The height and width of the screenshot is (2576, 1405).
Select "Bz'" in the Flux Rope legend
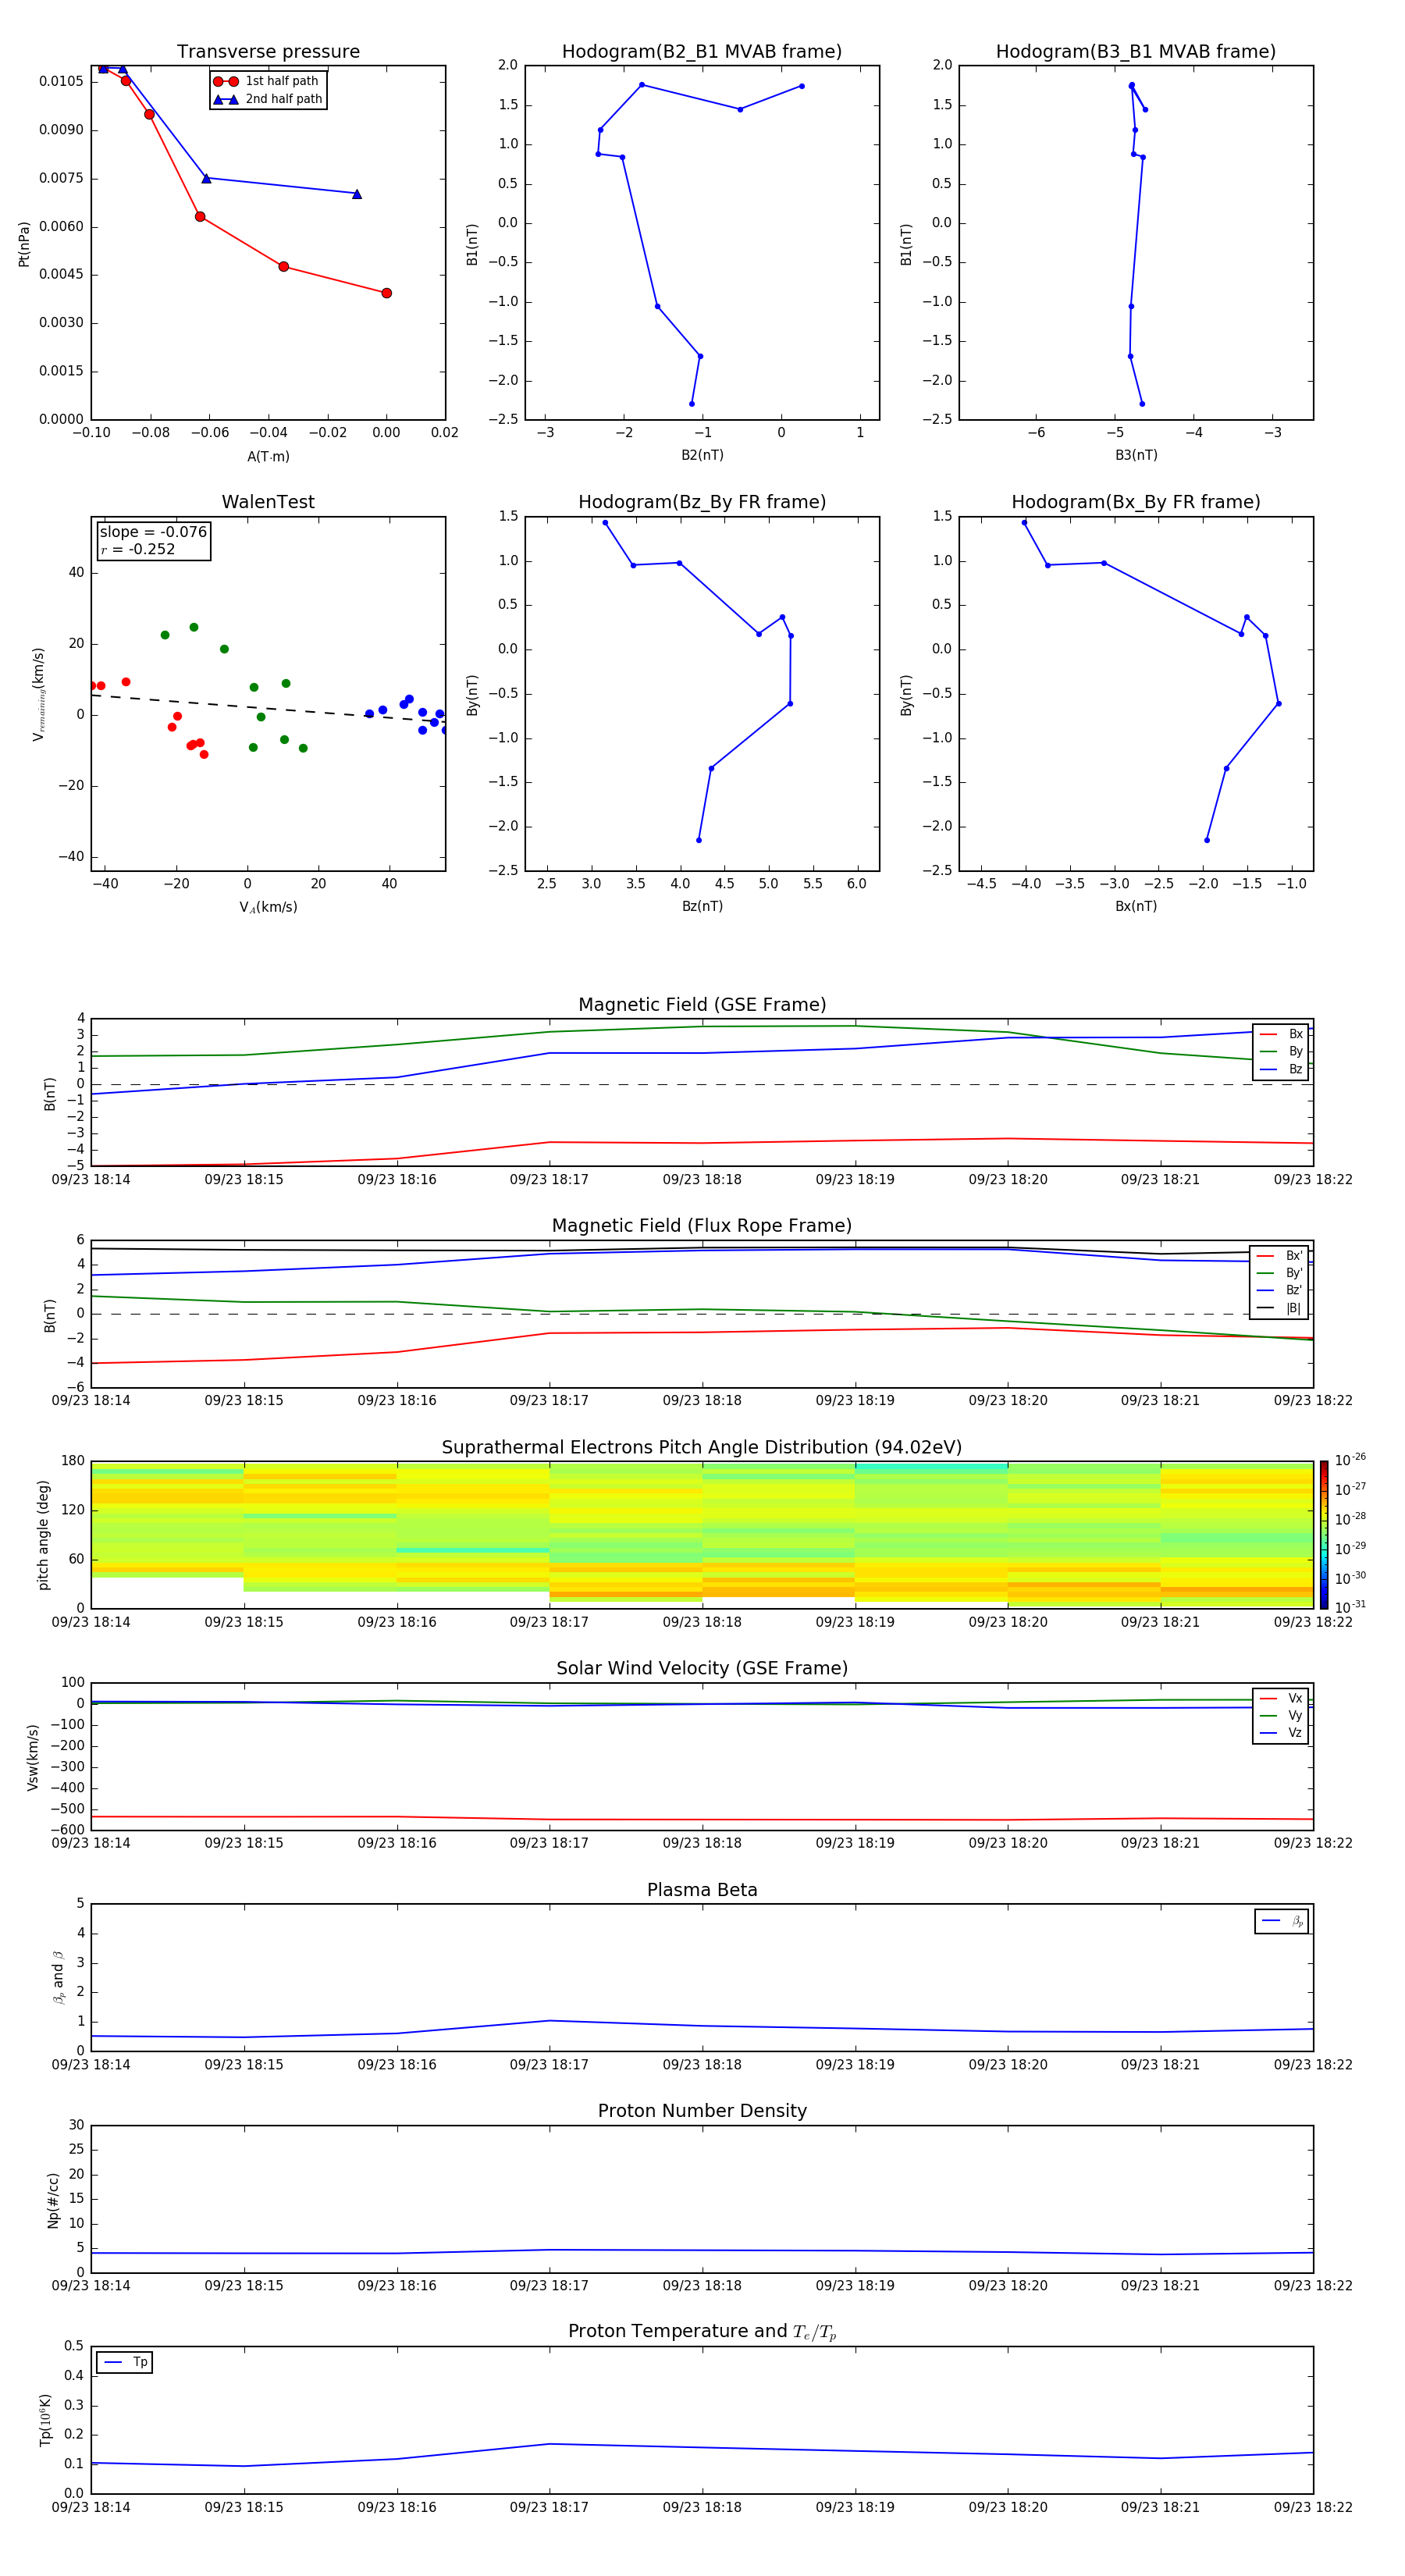(x=1280, y=1290)
